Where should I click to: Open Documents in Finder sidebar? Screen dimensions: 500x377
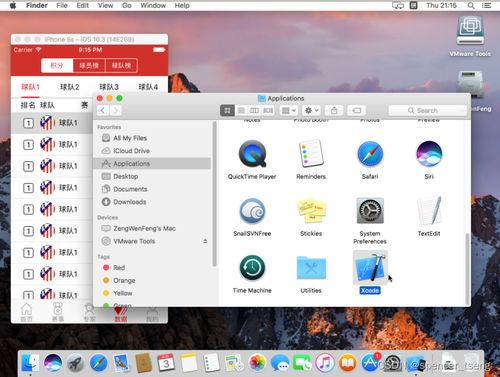pyautogui.click(x=152, y=189)
